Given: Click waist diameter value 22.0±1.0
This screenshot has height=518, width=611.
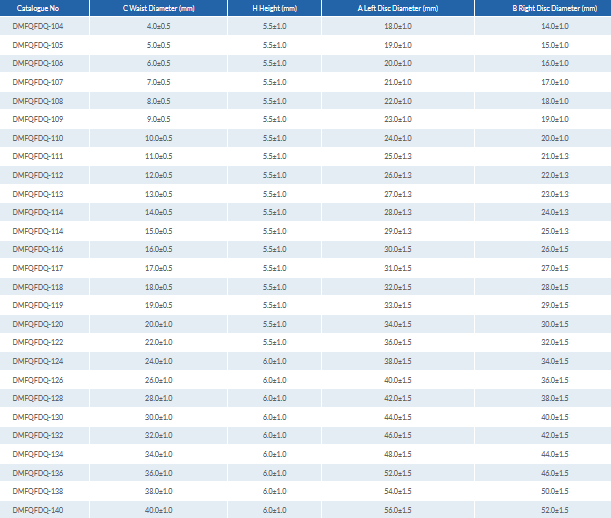Looking at the screenshot, I should (159, 342).
